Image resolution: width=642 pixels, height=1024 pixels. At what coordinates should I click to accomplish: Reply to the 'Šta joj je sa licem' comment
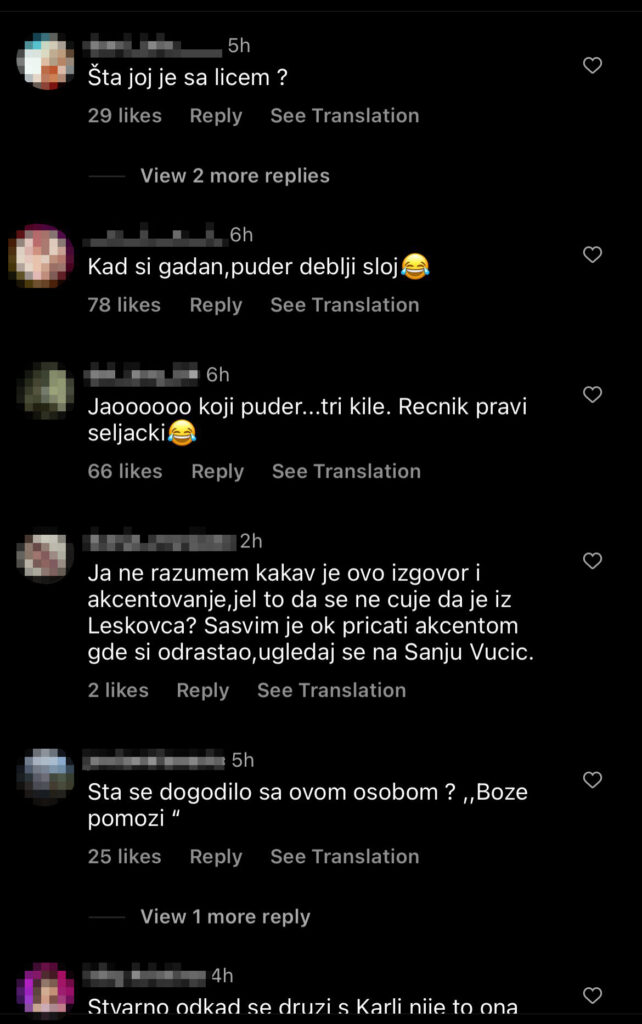pyautogui.click(x=216, y=116)
